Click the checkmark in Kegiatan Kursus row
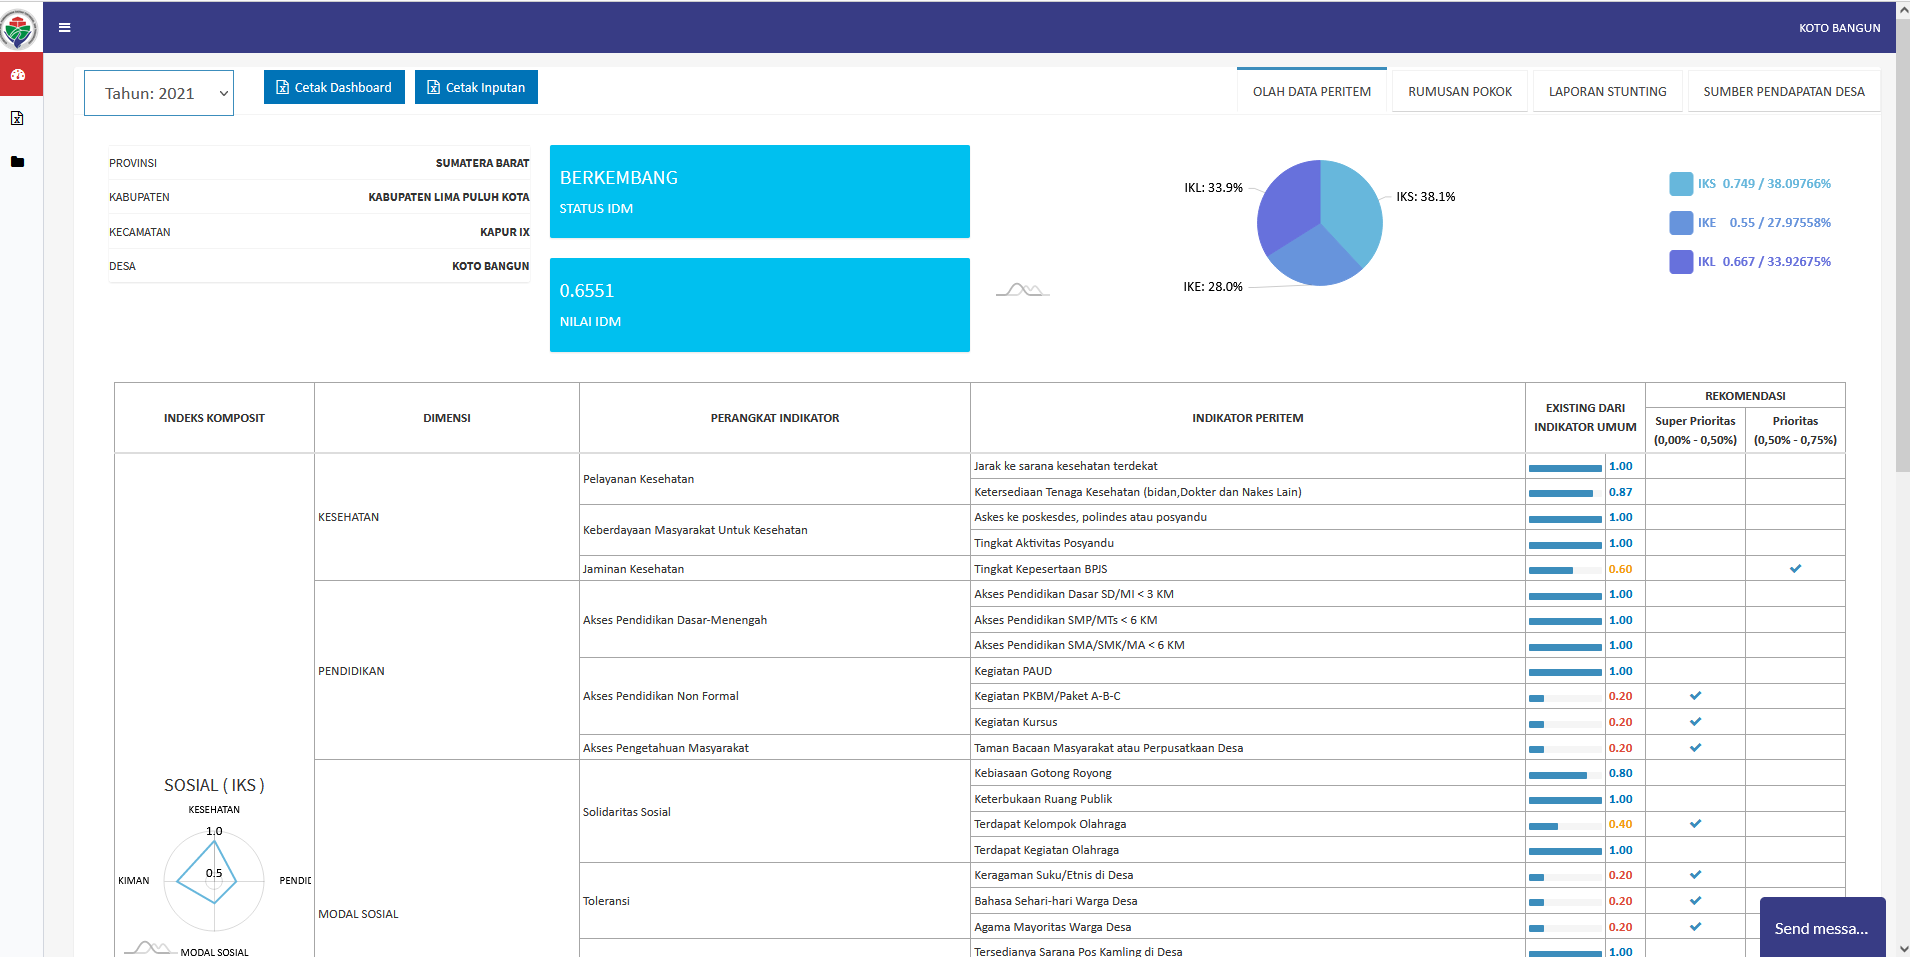The width and height of the screenshot is (1910, 957). click(x=1695, y=721)
